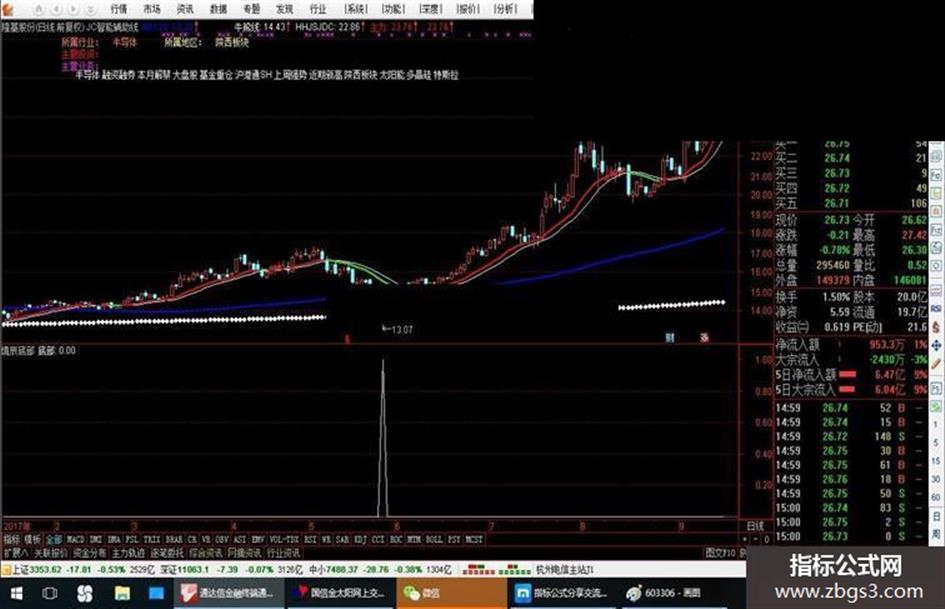Switch to 15-minute period in right toolbar
Viewport: 945px width, 609px height.
point(937,461)
